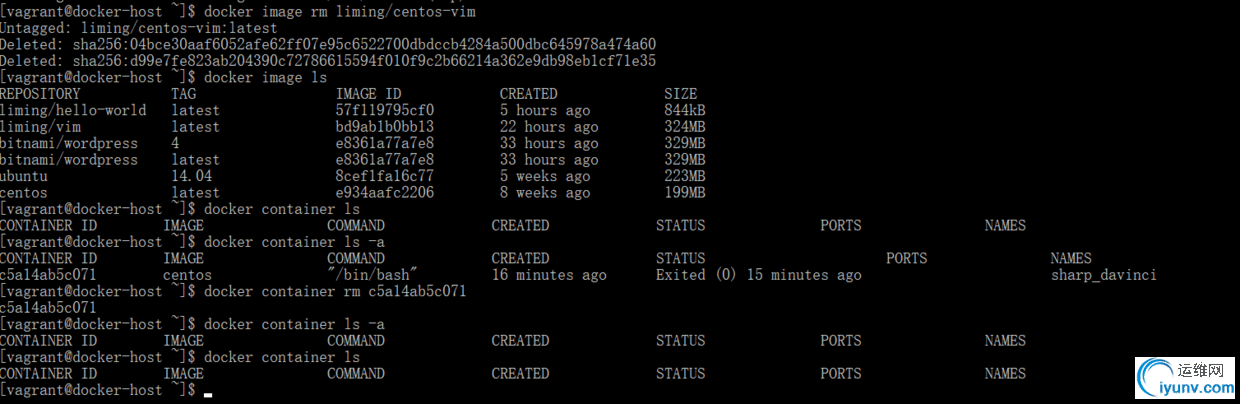Click the 'docker container rm c5a14ab5c071' command
The image size is (1240, 404).
335,291
